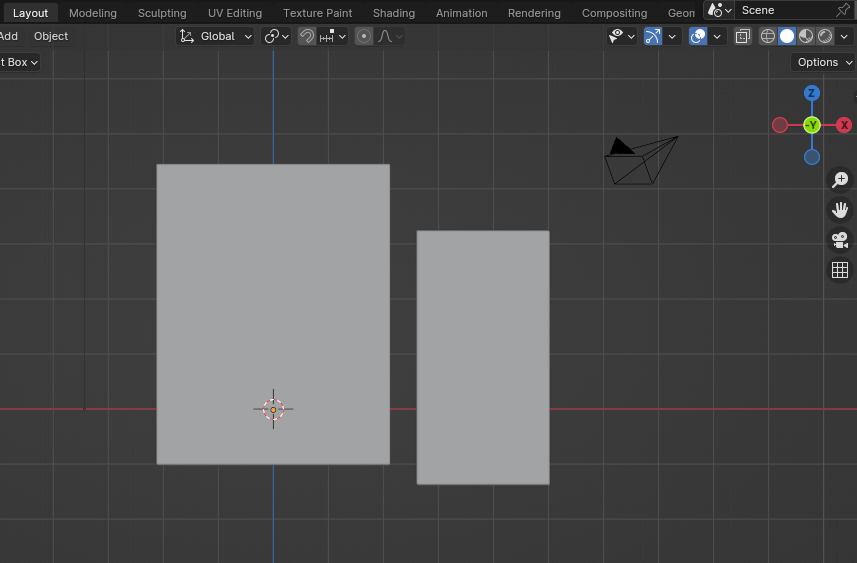Switch to Solid shading
The width and height of the screenshot is (857, 563).
[787, 36]
